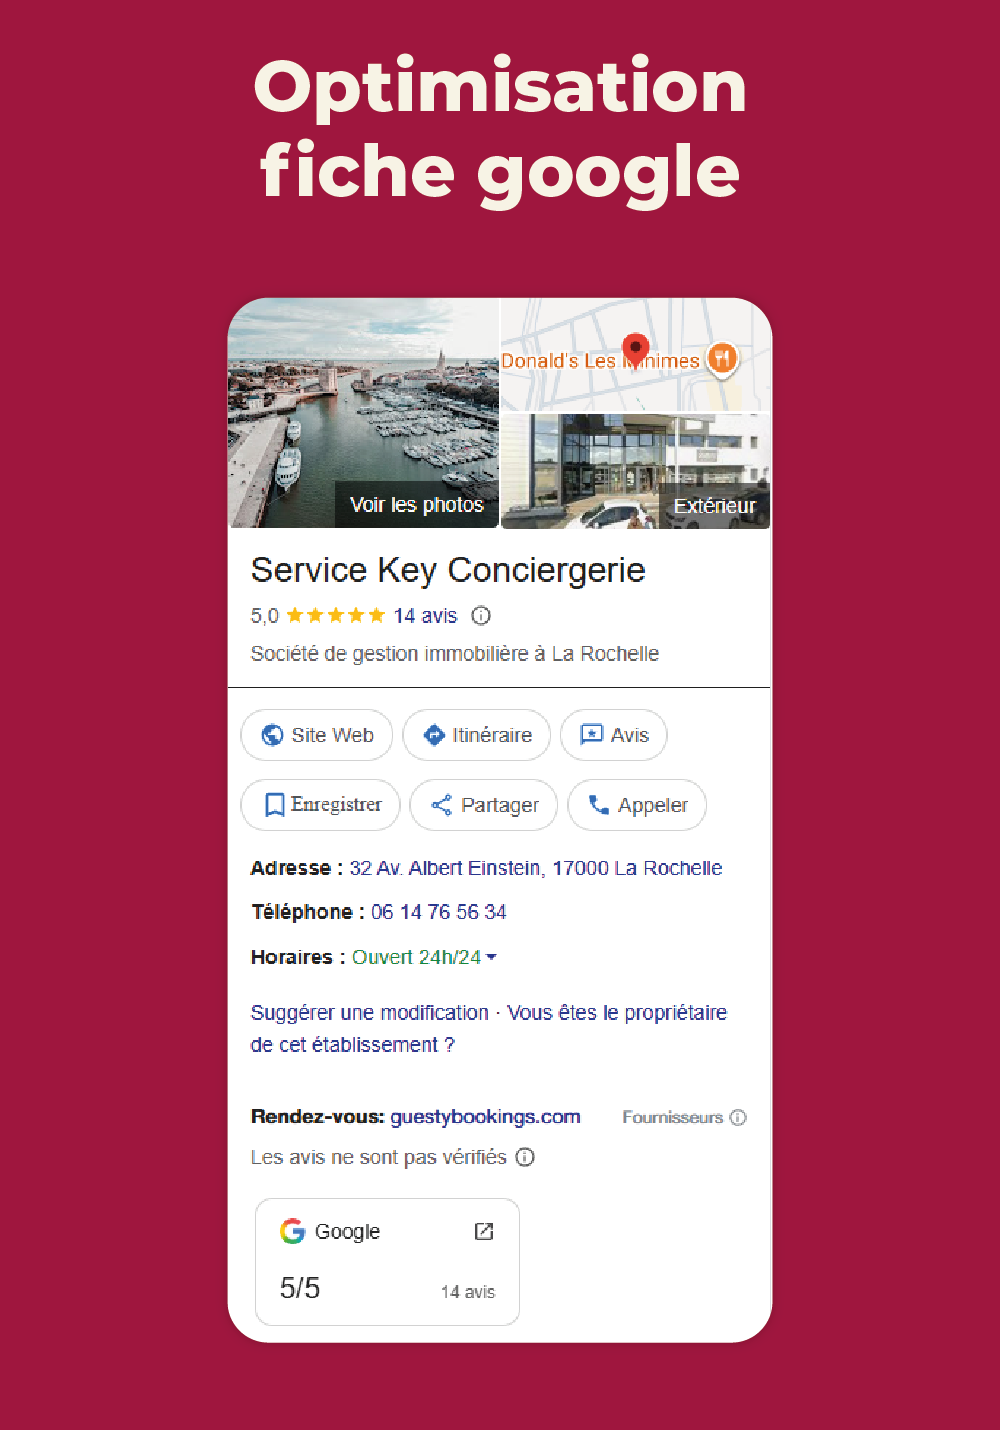The width and height of the screenshot is (1000, 1430).
Task: Click info icon next to unverified reviews notice
Action: 525,1157
